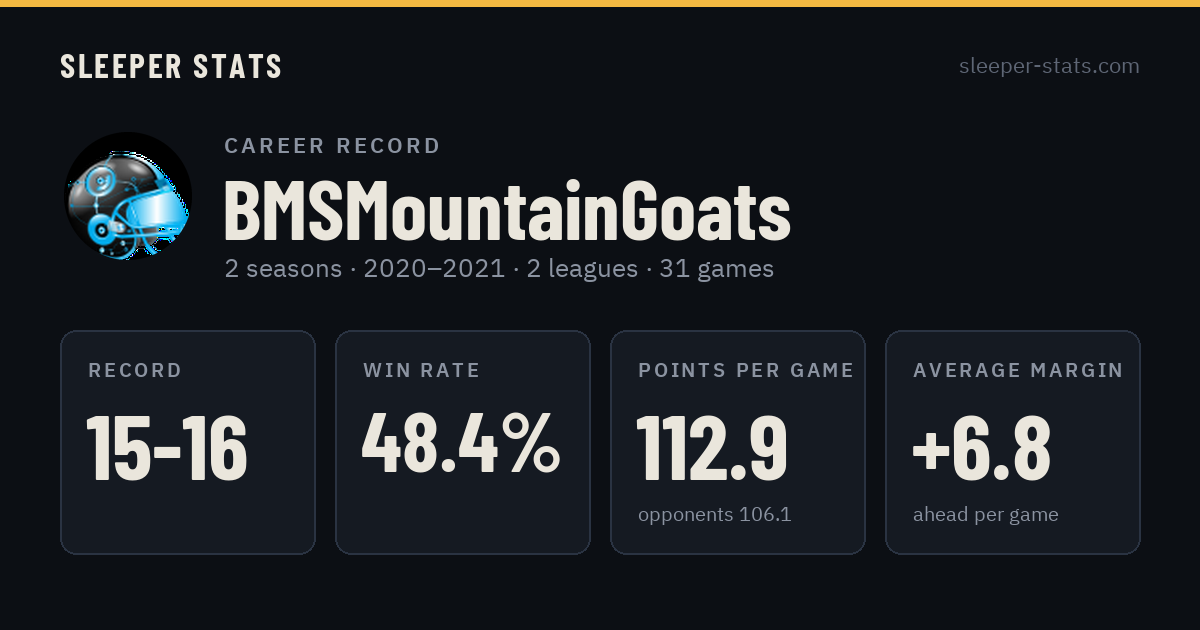Image resolution: width=1200 pixels, height=630 pixels.
Task: Click the 48.4% win rate figure
Action: 461,444
